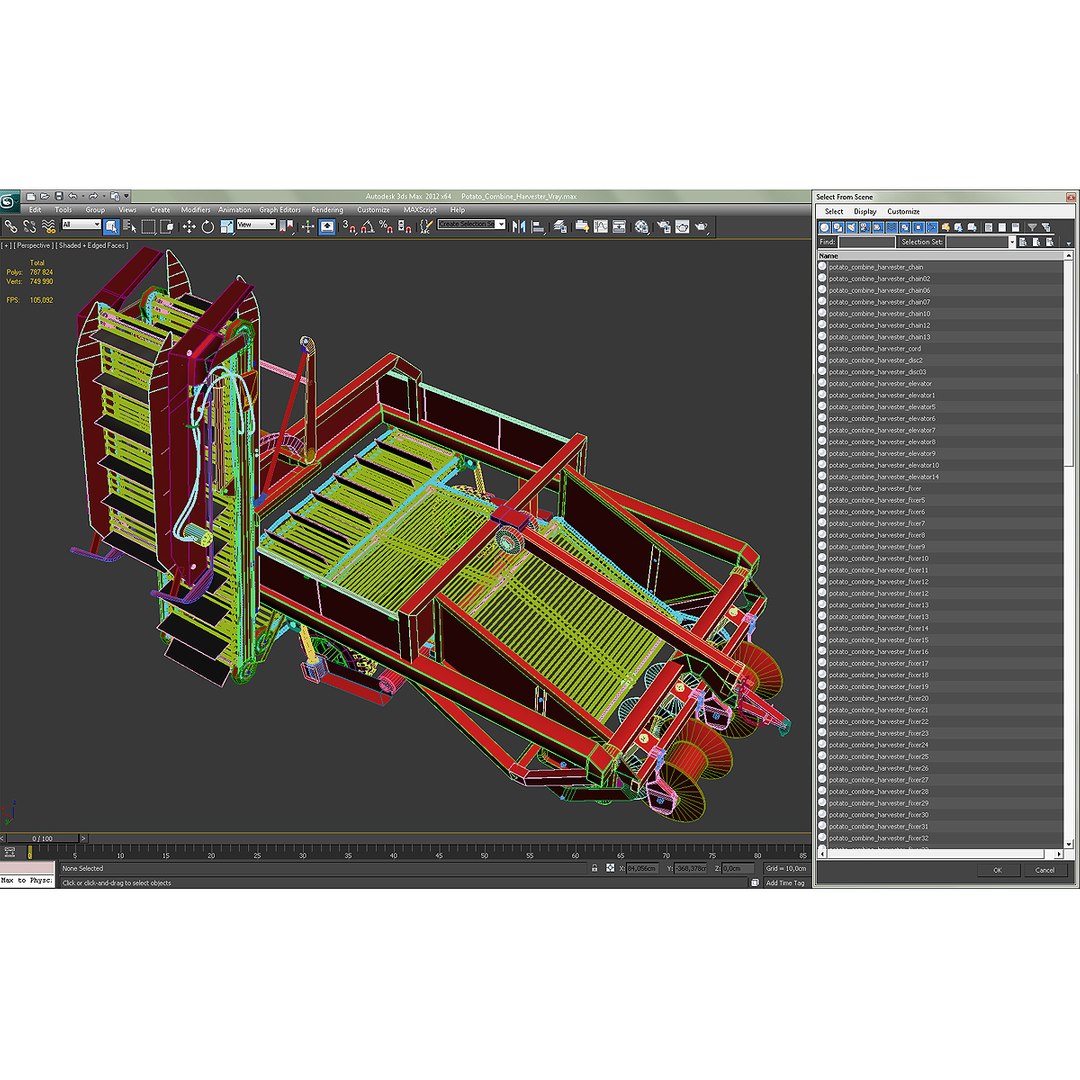The height and width of the screenshot is (1080, 1080).
Task: Open the selection filter All dropdown
Action: 81,225
